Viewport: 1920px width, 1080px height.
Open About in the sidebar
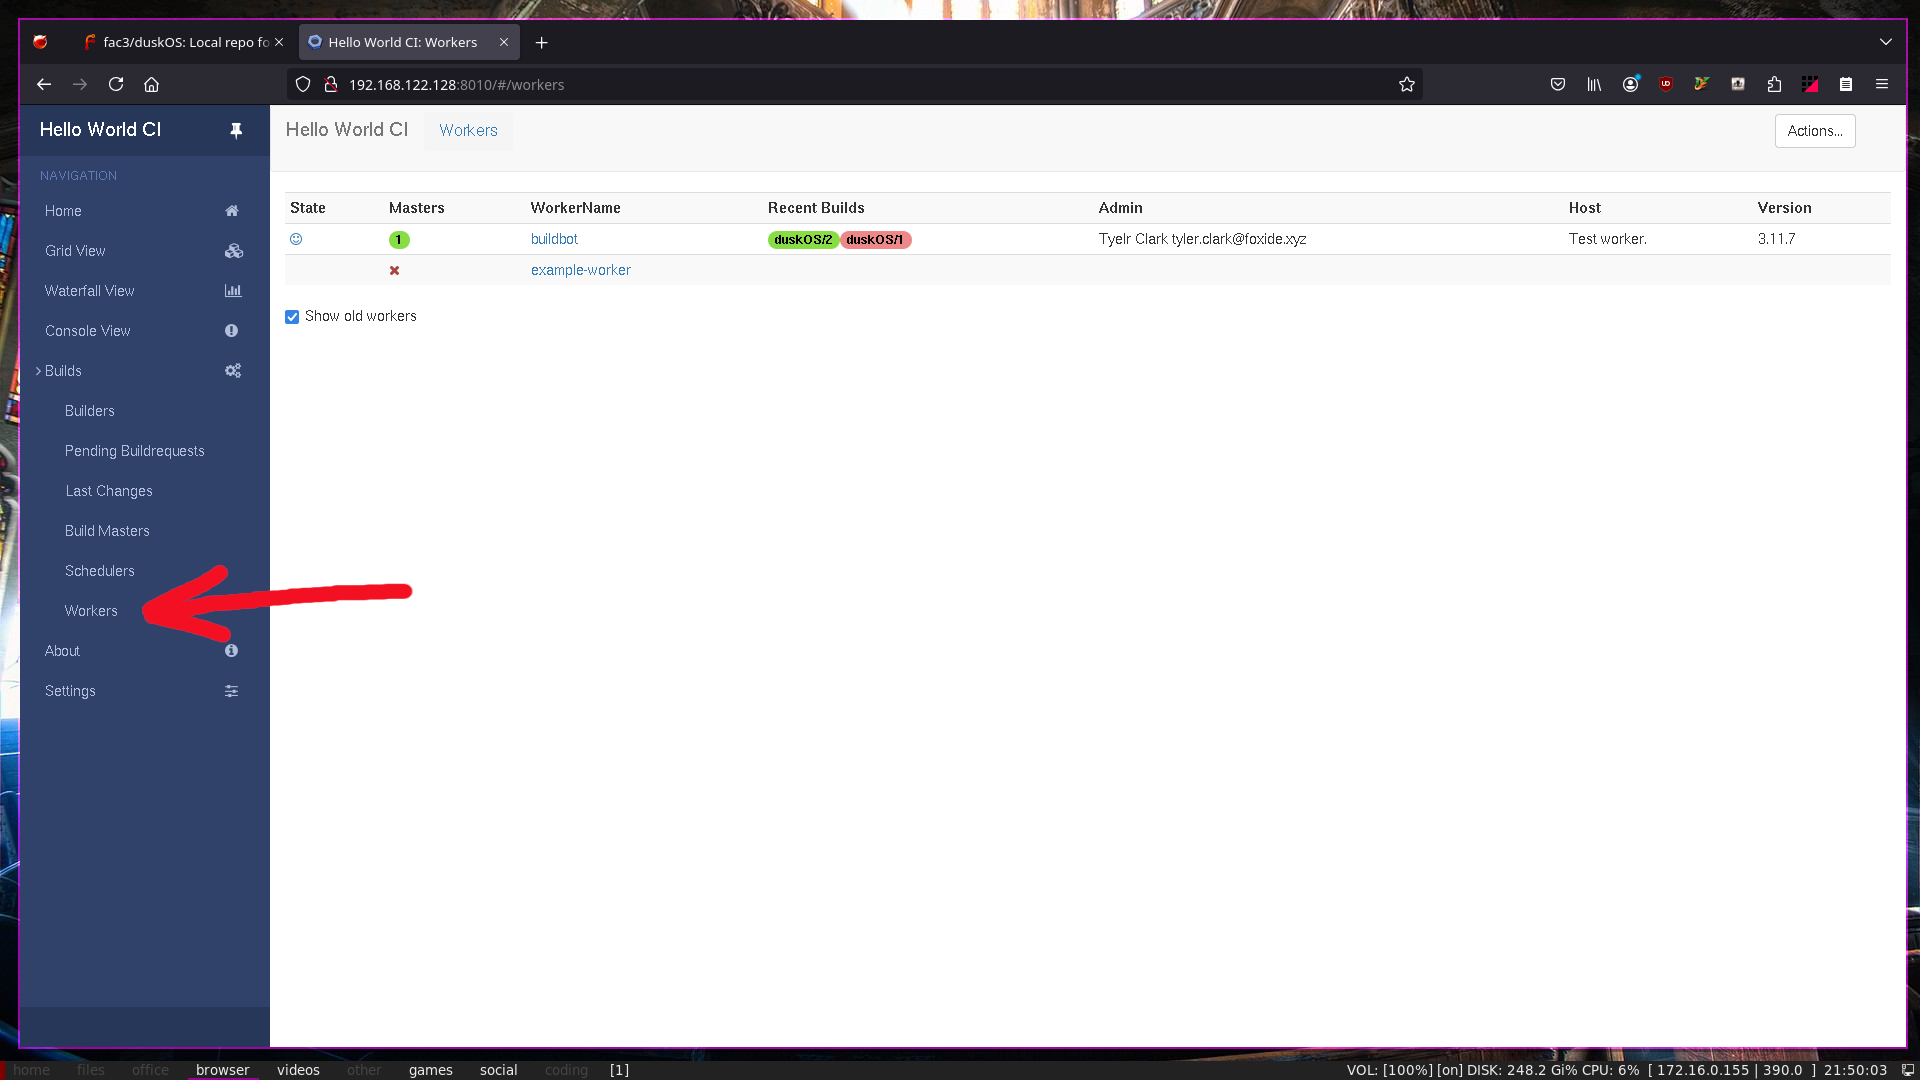pyautogui.click(x=62, y=651)
